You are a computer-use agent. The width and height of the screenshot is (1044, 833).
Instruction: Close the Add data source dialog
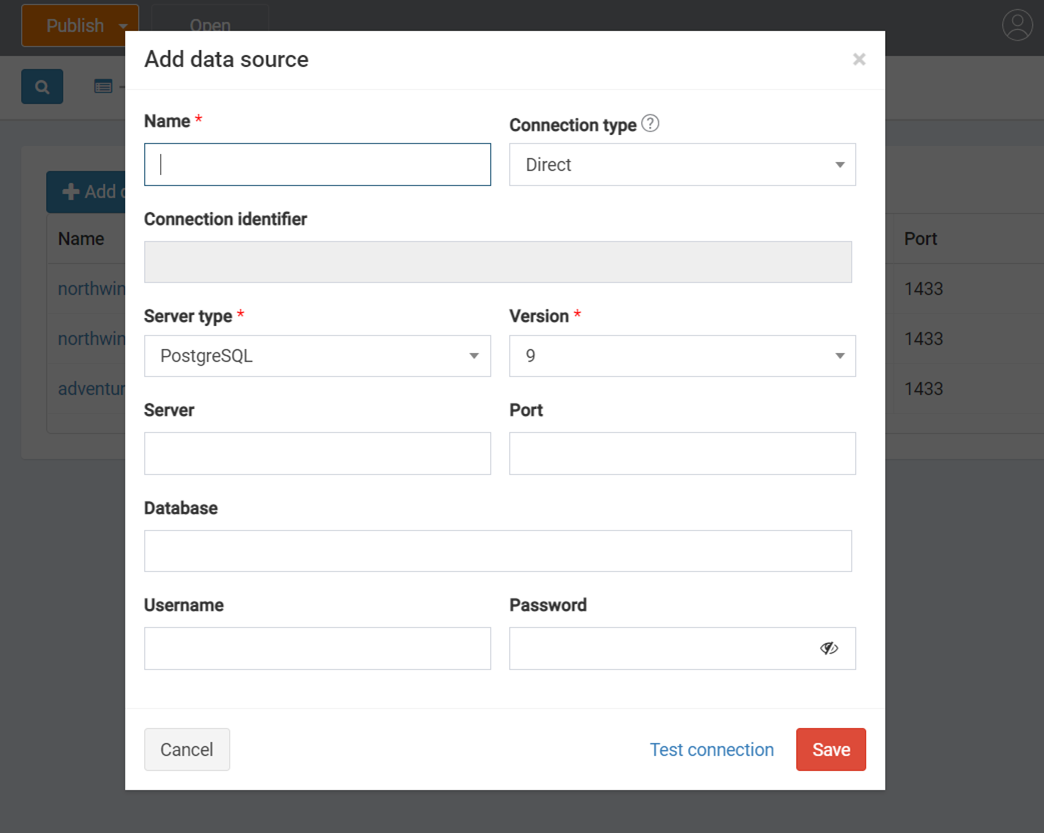coord(859,59)
